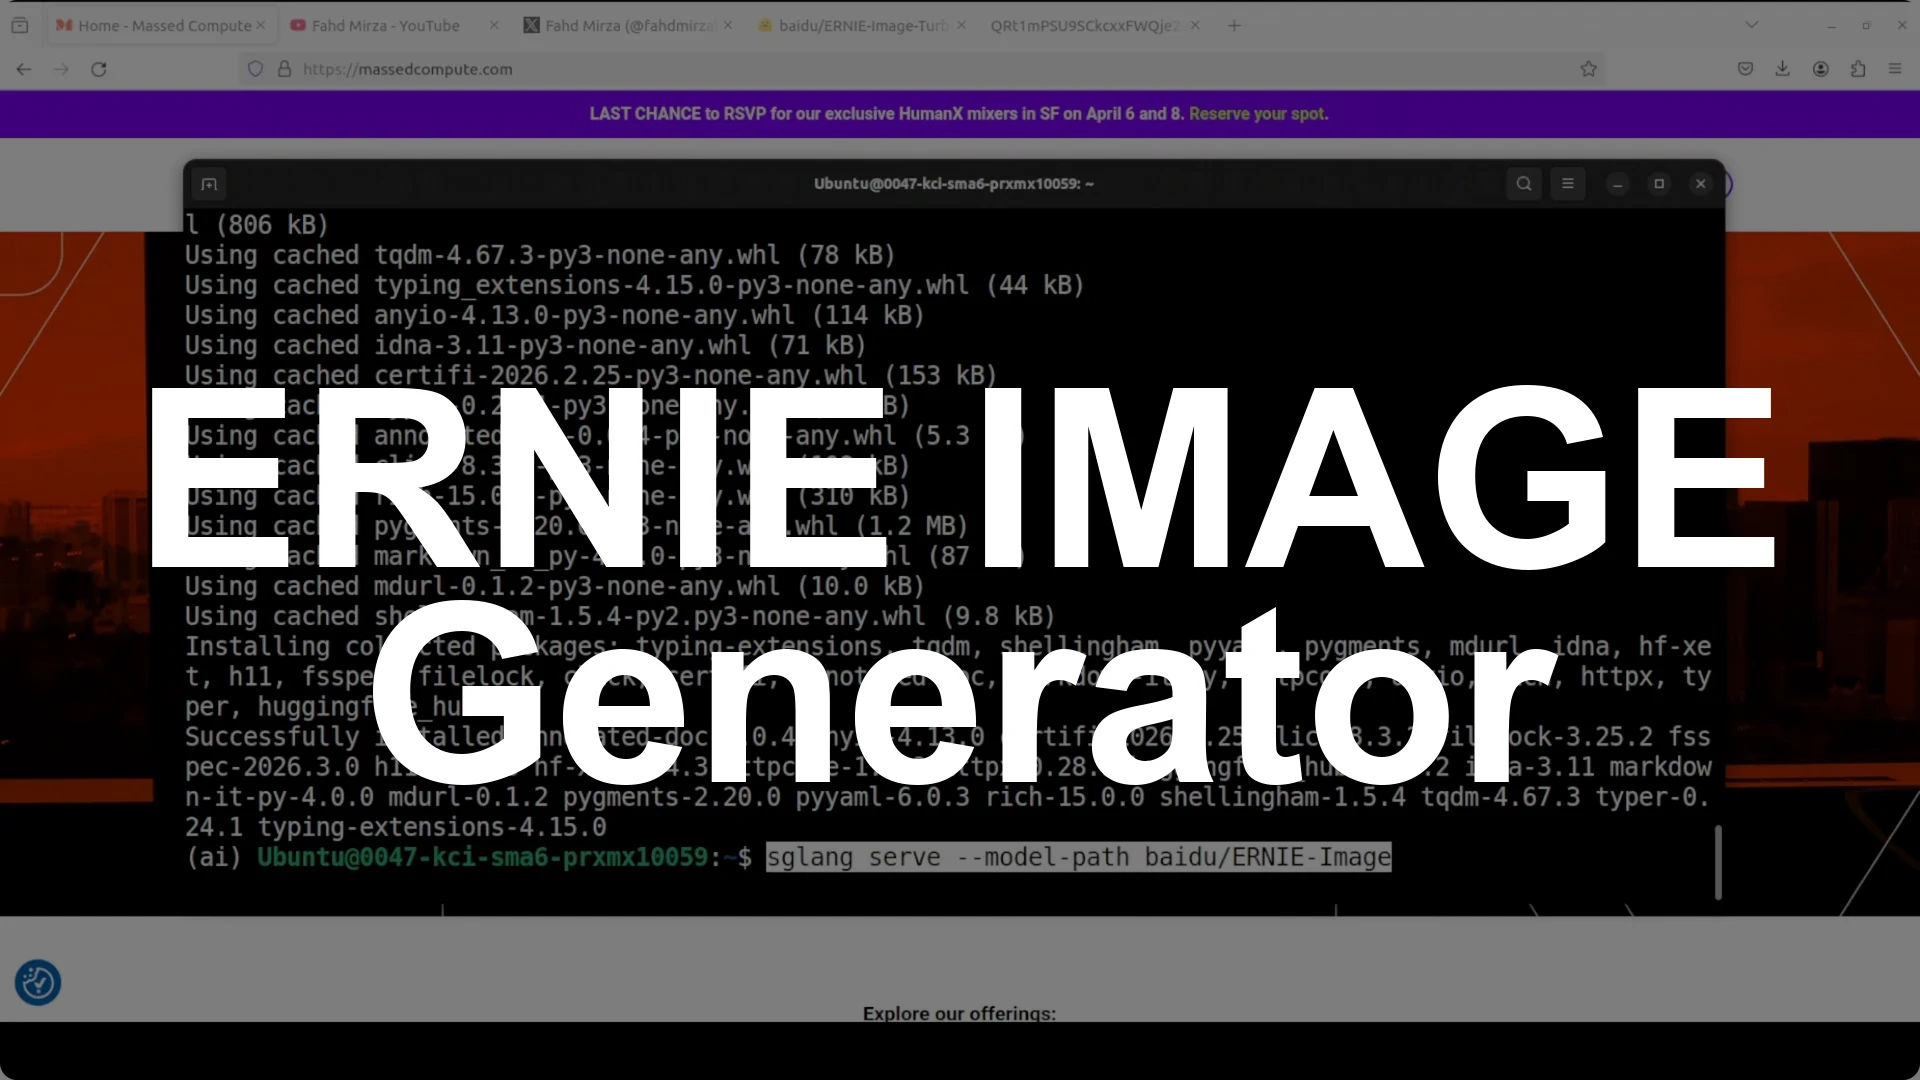Image resolution: width=1920 pixels, height=1080 pixels.
Task: Close the Fahd Mirza - YouTube tab
Action: point(494,25)
